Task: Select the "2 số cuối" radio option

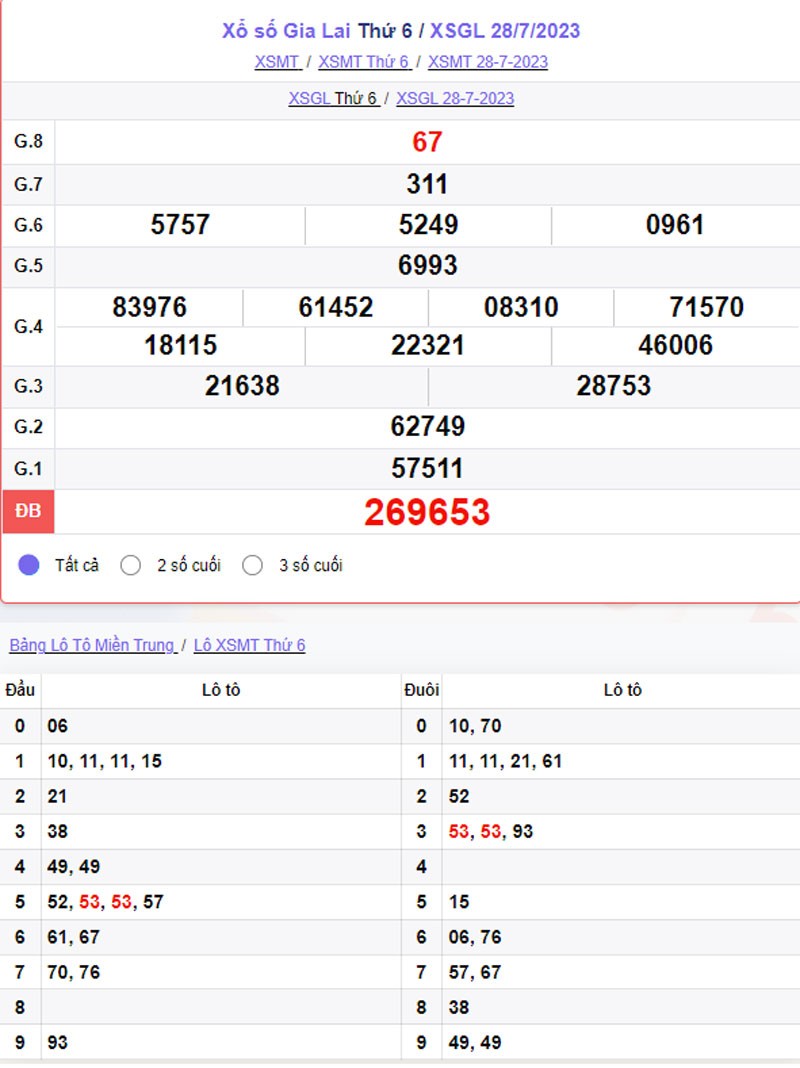Action: [131, 565]
